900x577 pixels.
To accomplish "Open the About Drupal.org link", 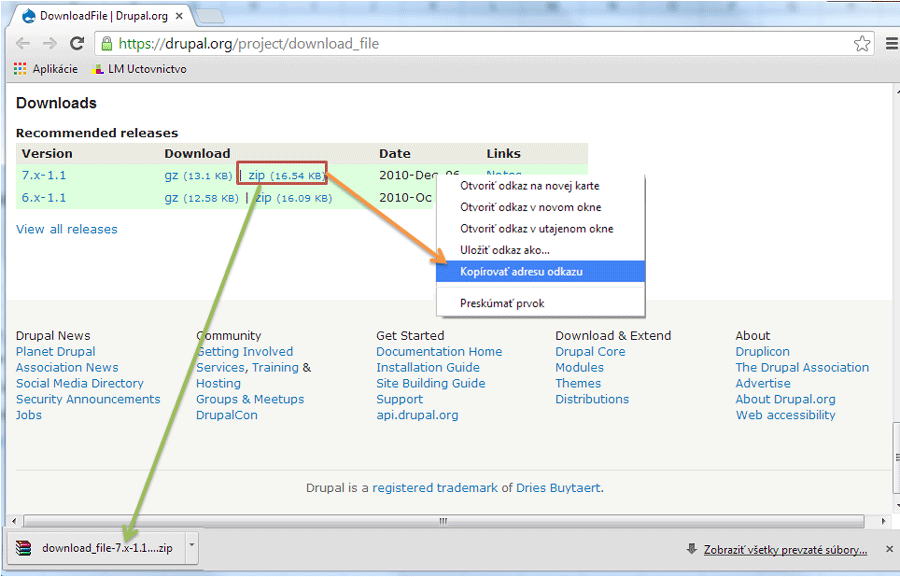I will 785,399.
